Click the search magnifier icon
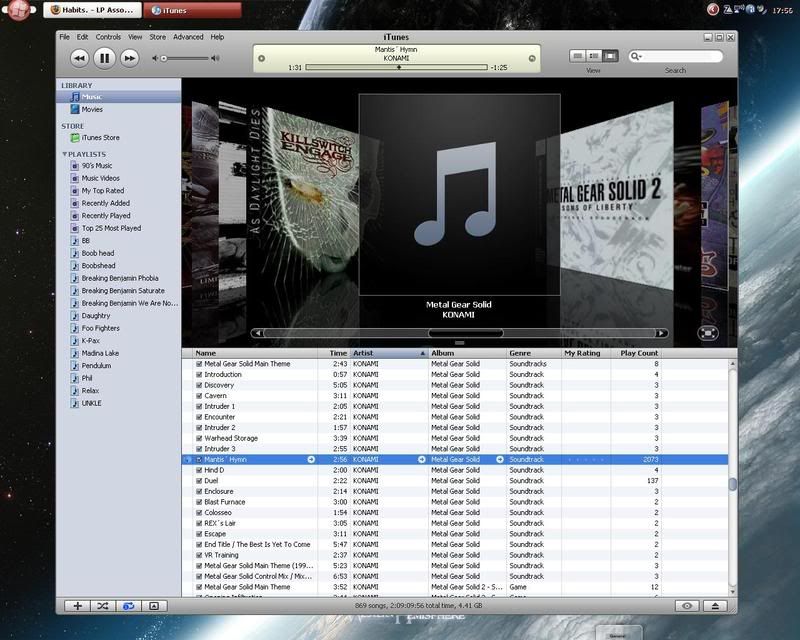The height and width of the screenshot is (640, 800). (635, 56)
